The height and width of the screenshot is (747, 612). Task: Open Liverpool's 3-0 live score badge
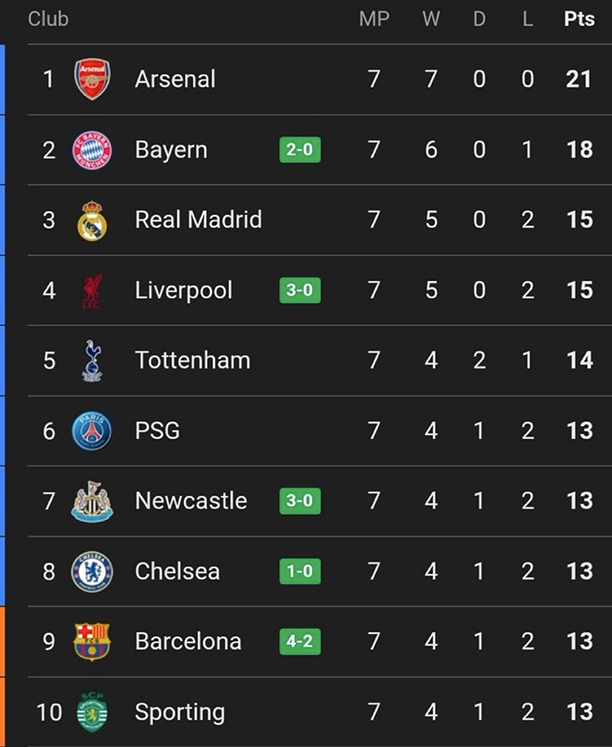[x=300, y=291]
